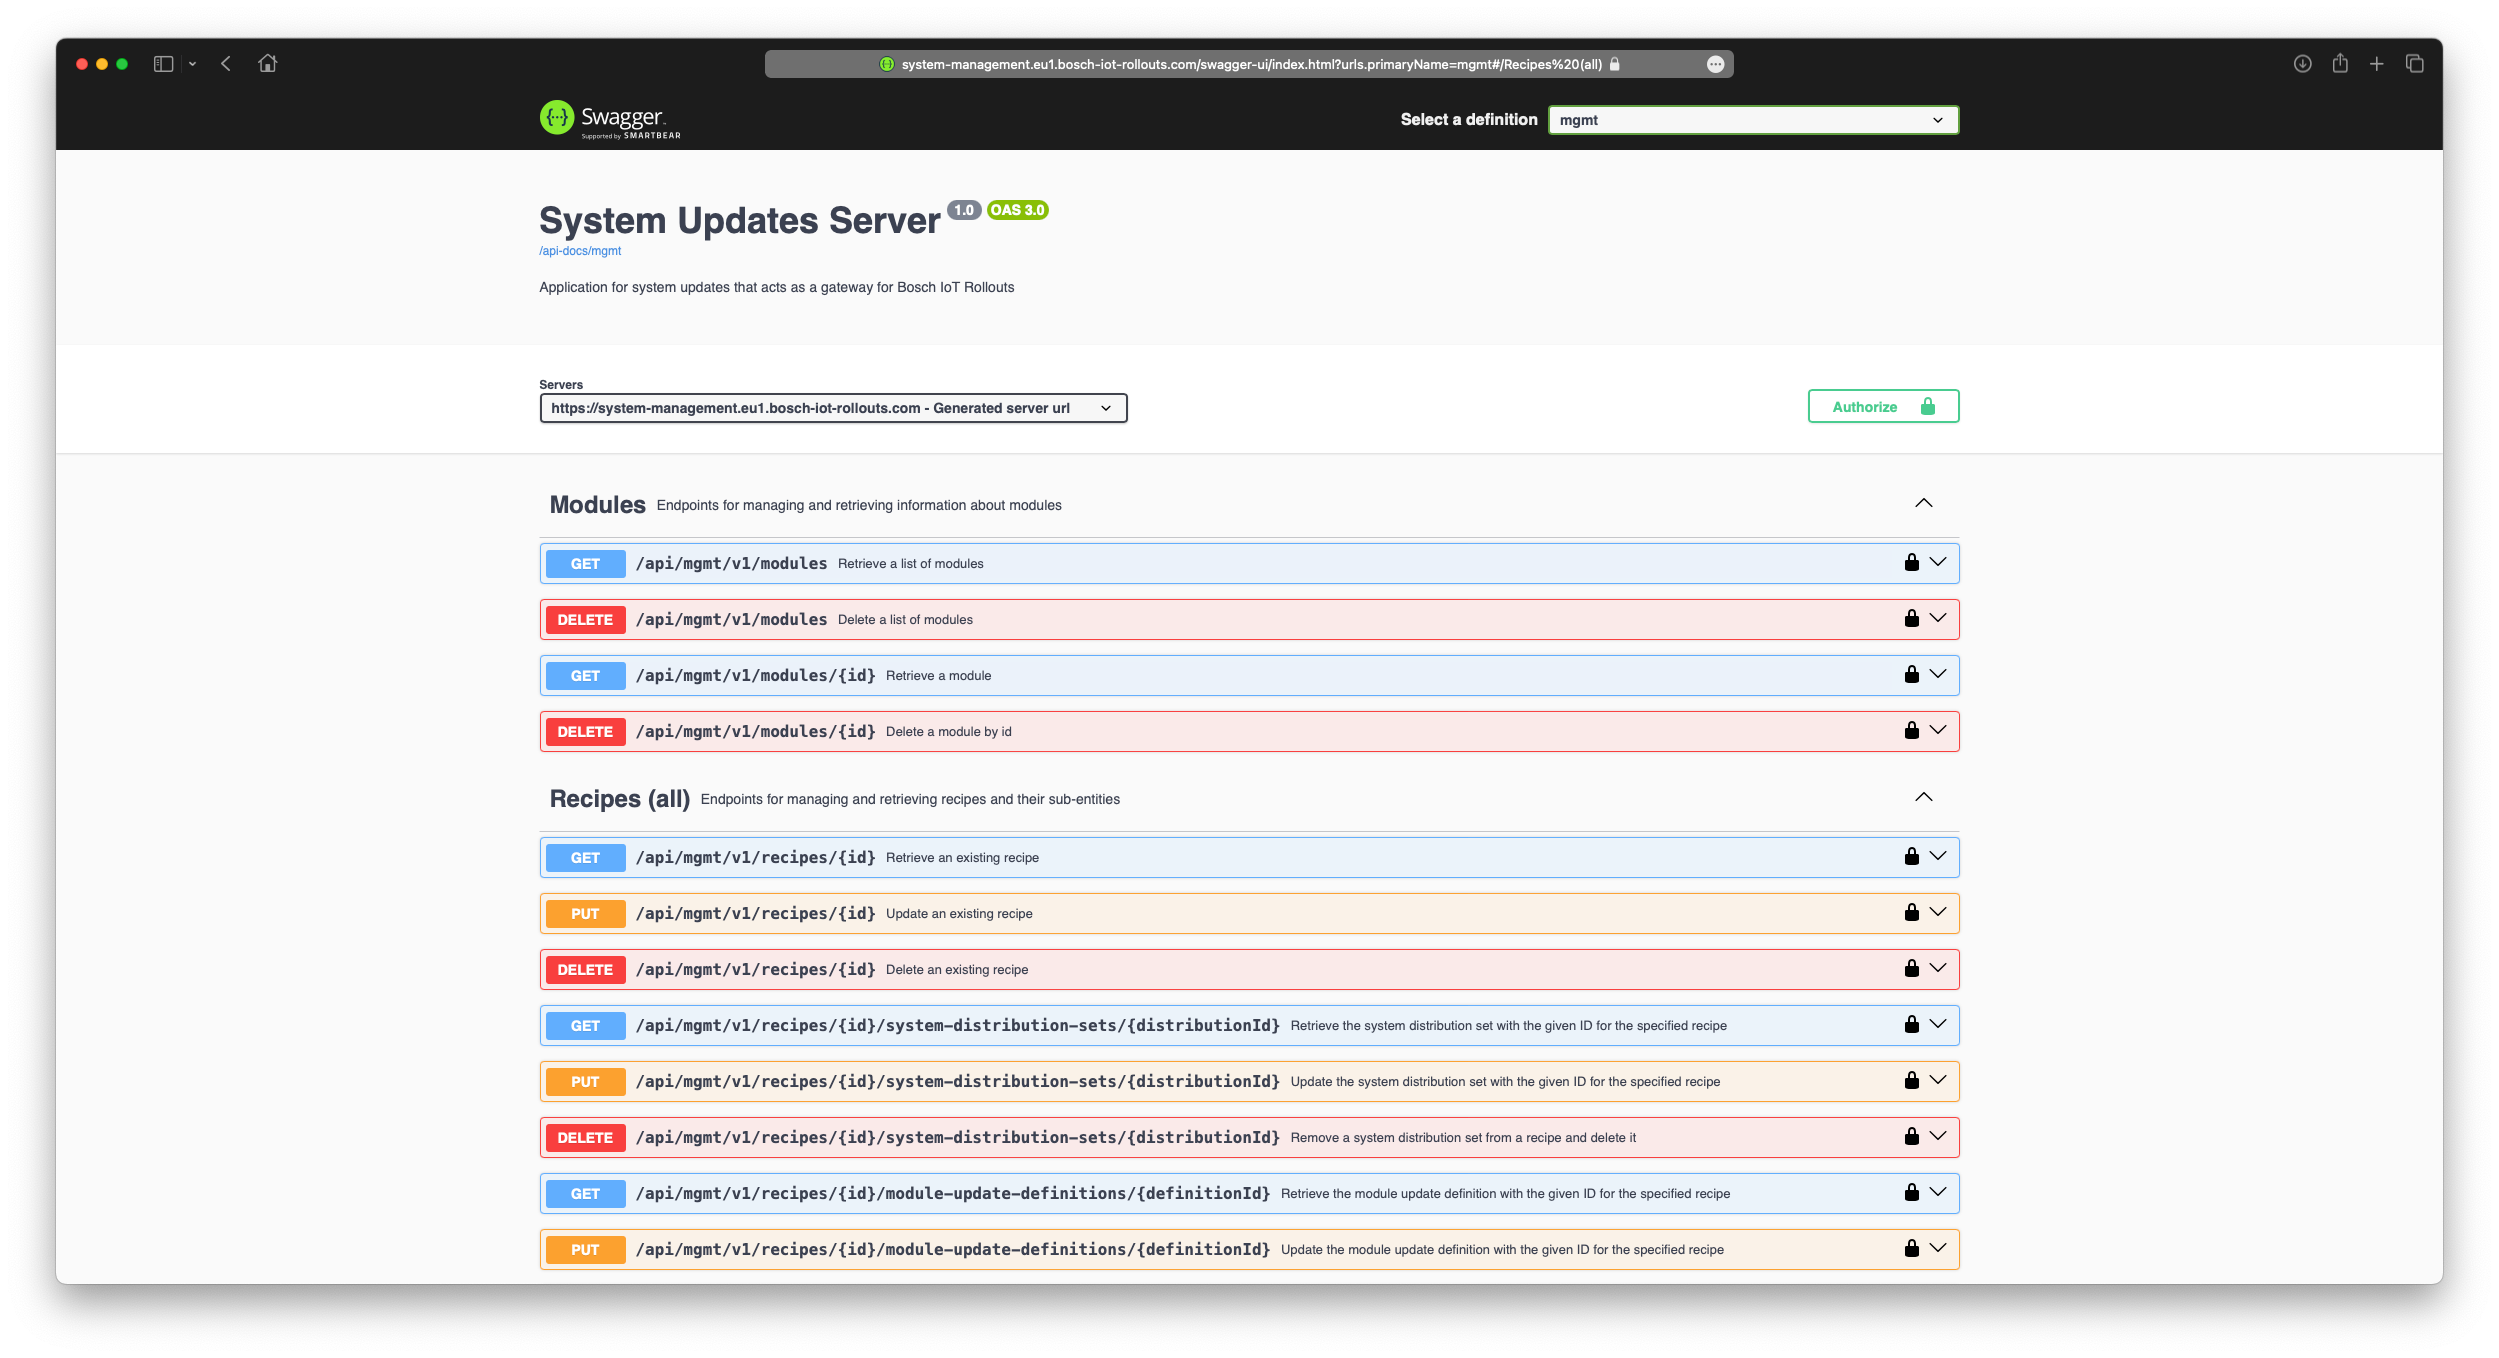Open new tab with plus icon
2499x1358 pixels.
[x=2377, y=64]
